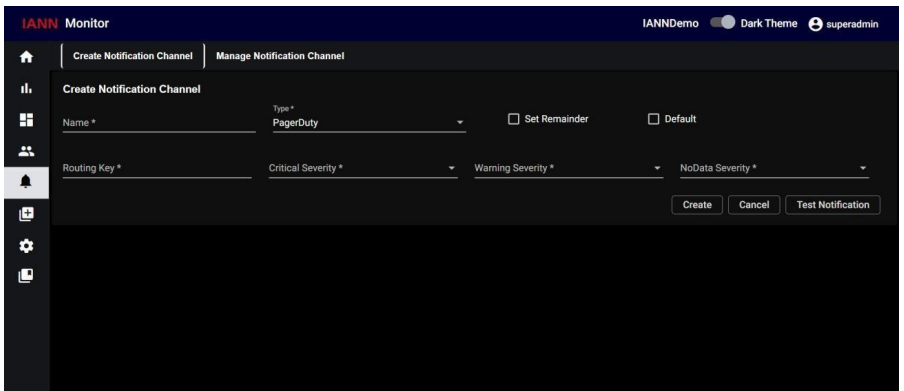Expand the Critical Severity dropdown

pos(363,168)
